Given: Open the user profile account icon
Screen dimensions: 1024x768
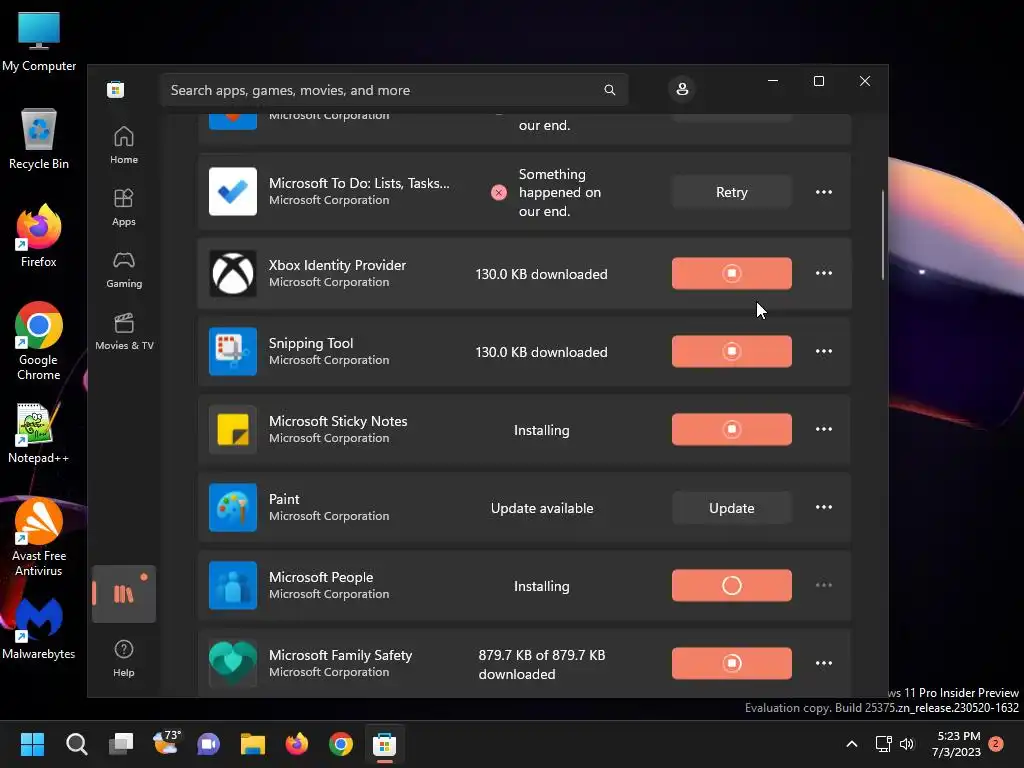Looking at the screenshot, I should click(x=682, y=89).
